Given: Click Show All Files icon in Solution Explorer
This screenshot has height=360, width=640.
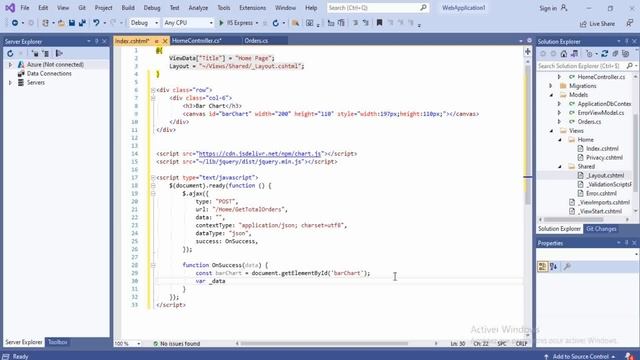Looking at the screenshot, I should (625, 53).
